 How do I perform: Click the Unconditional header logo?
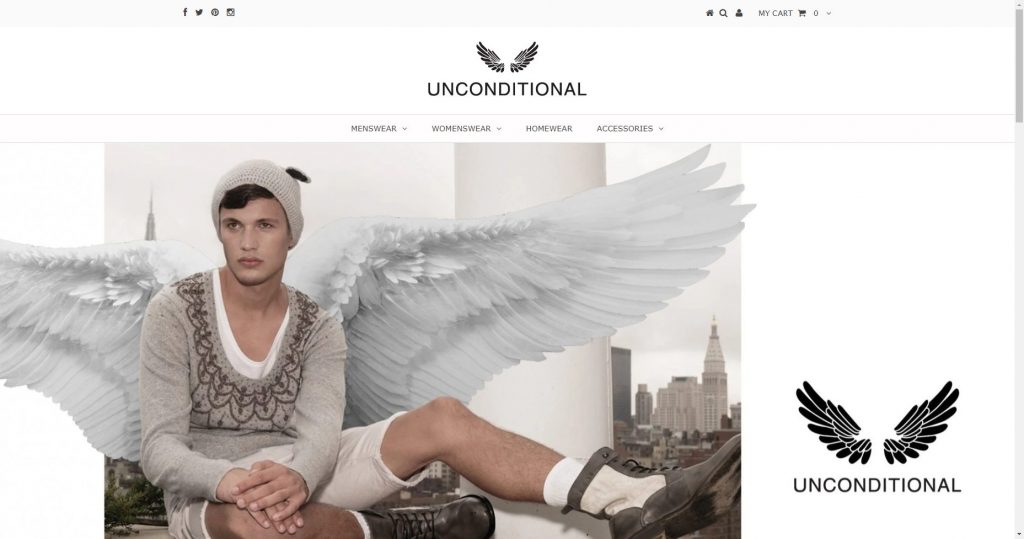tap(507, 69)
